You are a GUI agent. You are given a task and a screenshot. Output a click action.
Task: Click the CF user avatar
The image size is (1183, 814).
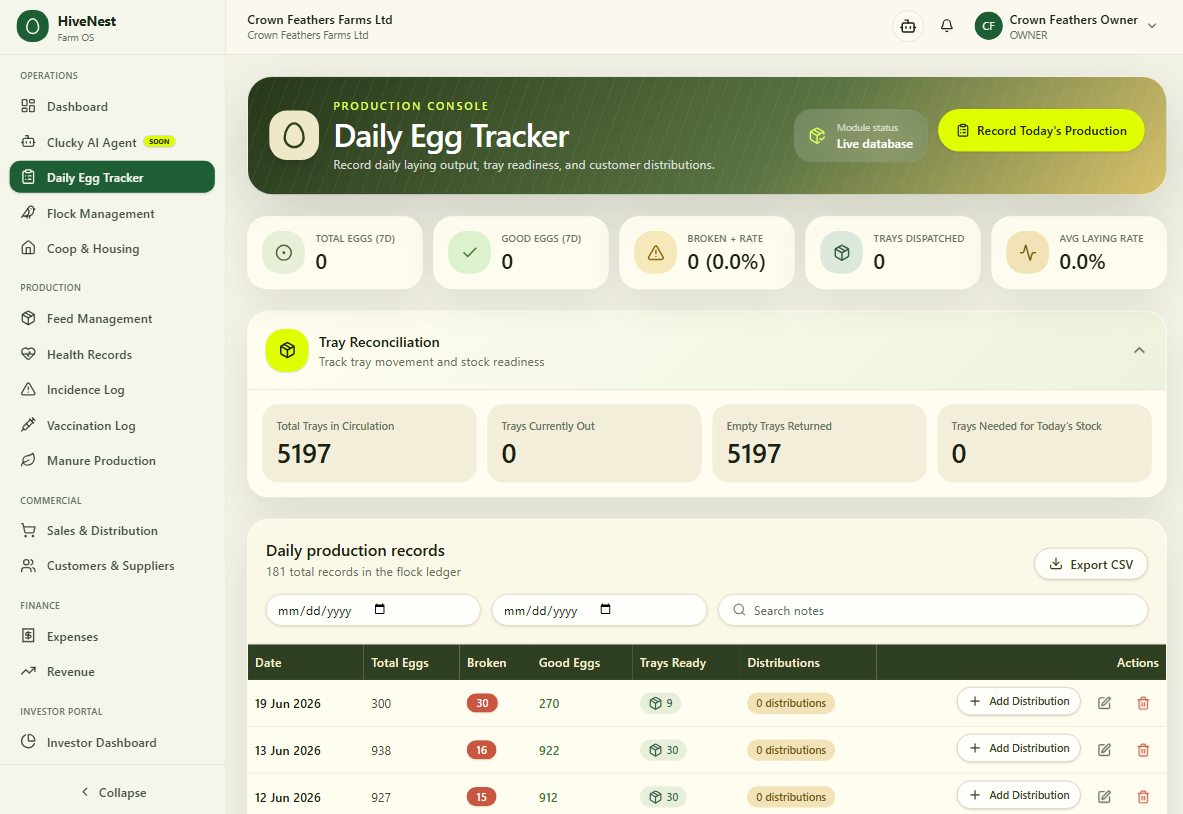tap(988, 26)
